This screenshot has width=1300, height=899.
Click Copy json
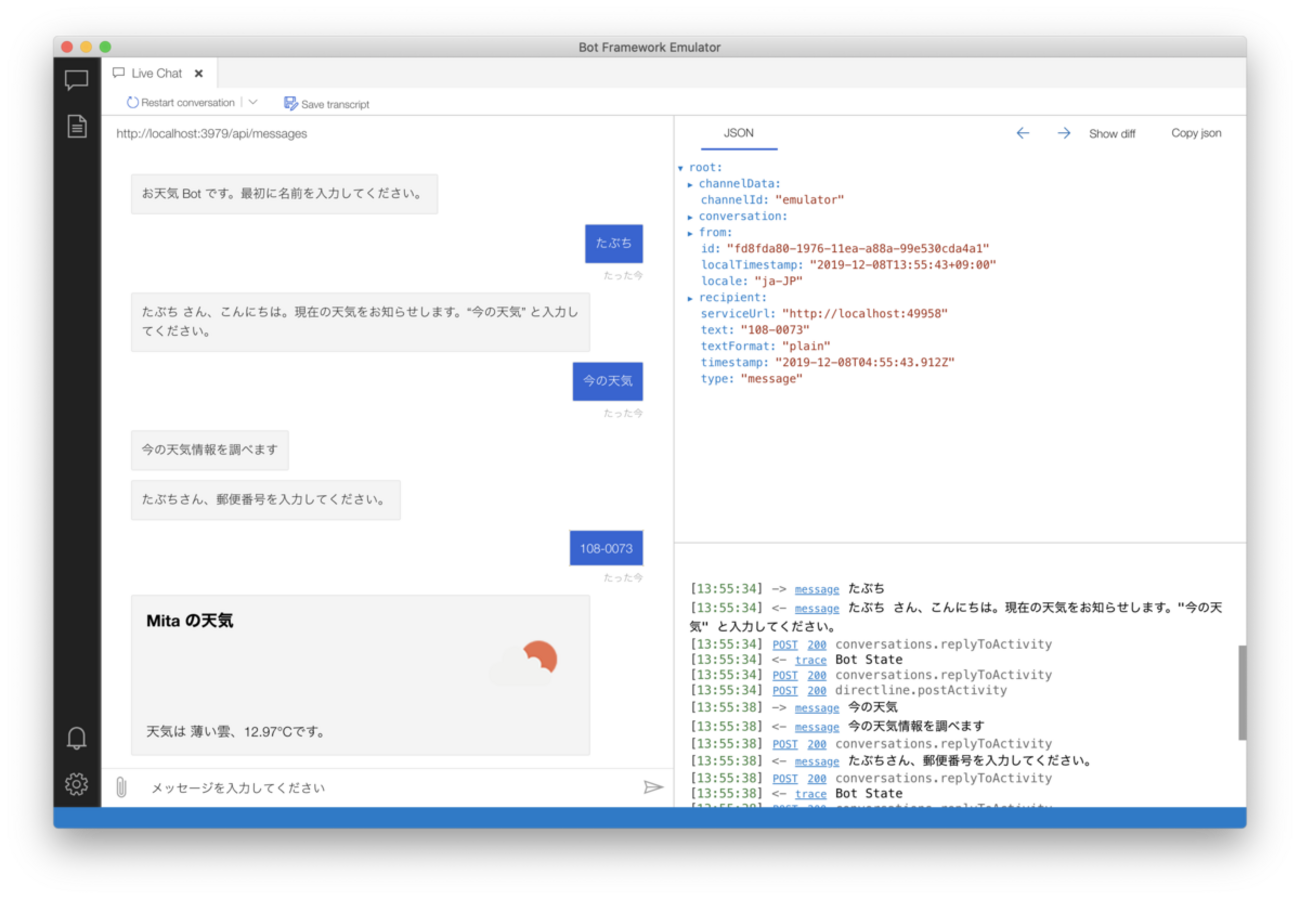coord(1196,132)
